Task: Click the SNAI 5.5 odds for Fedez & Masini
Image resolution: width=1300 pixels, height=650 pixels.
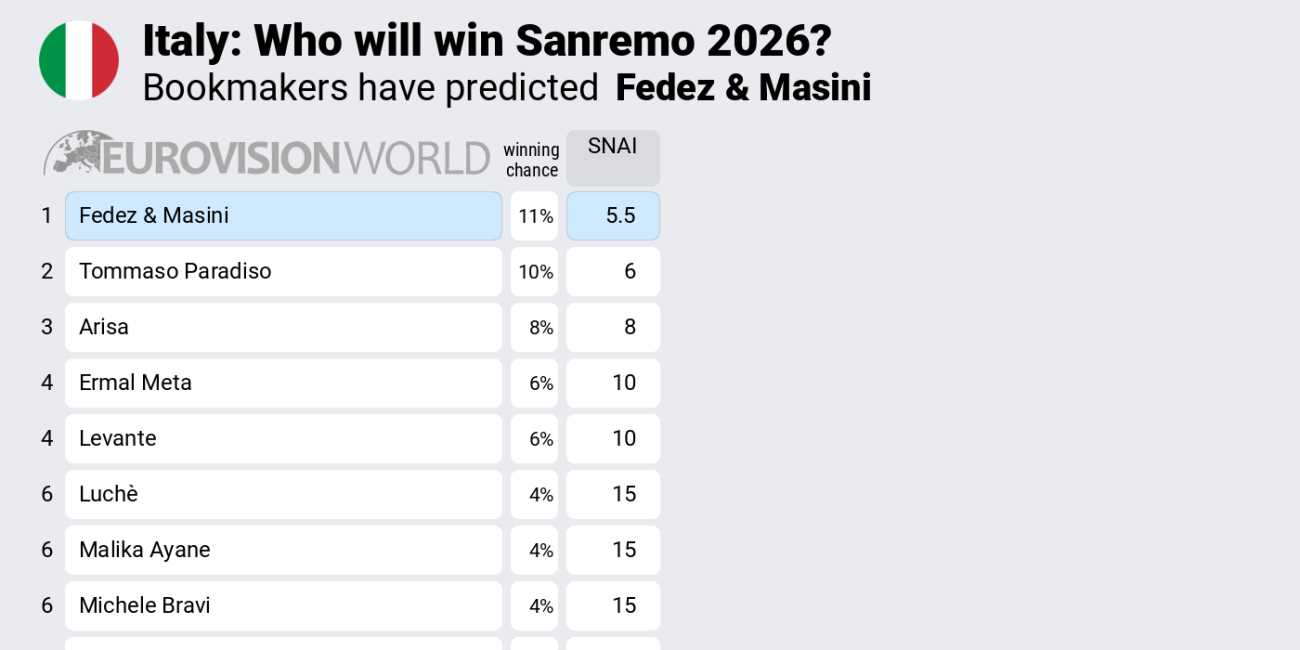Action: 613,216
